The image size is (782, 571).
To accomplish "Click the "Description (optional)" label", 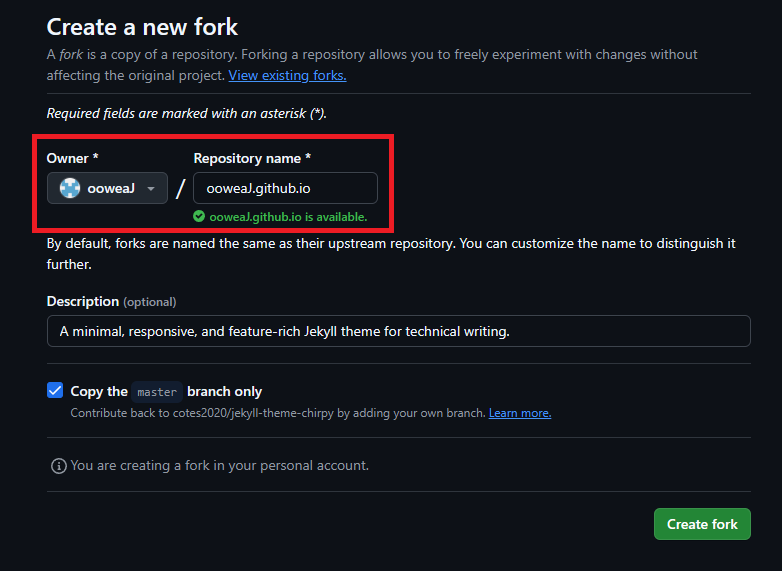I will pyautogui.click(x=111, y=301).
